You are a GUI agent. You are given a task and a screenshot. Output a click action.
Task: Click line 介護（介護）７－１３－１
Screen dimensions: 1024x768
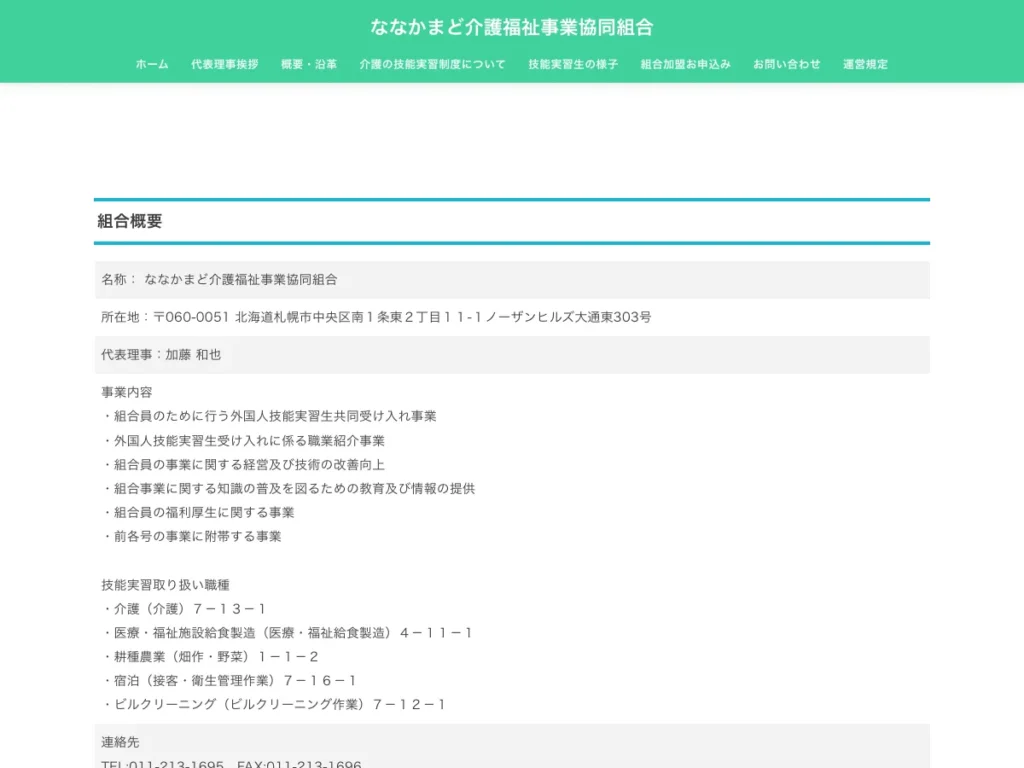click(x=184, y=609)
